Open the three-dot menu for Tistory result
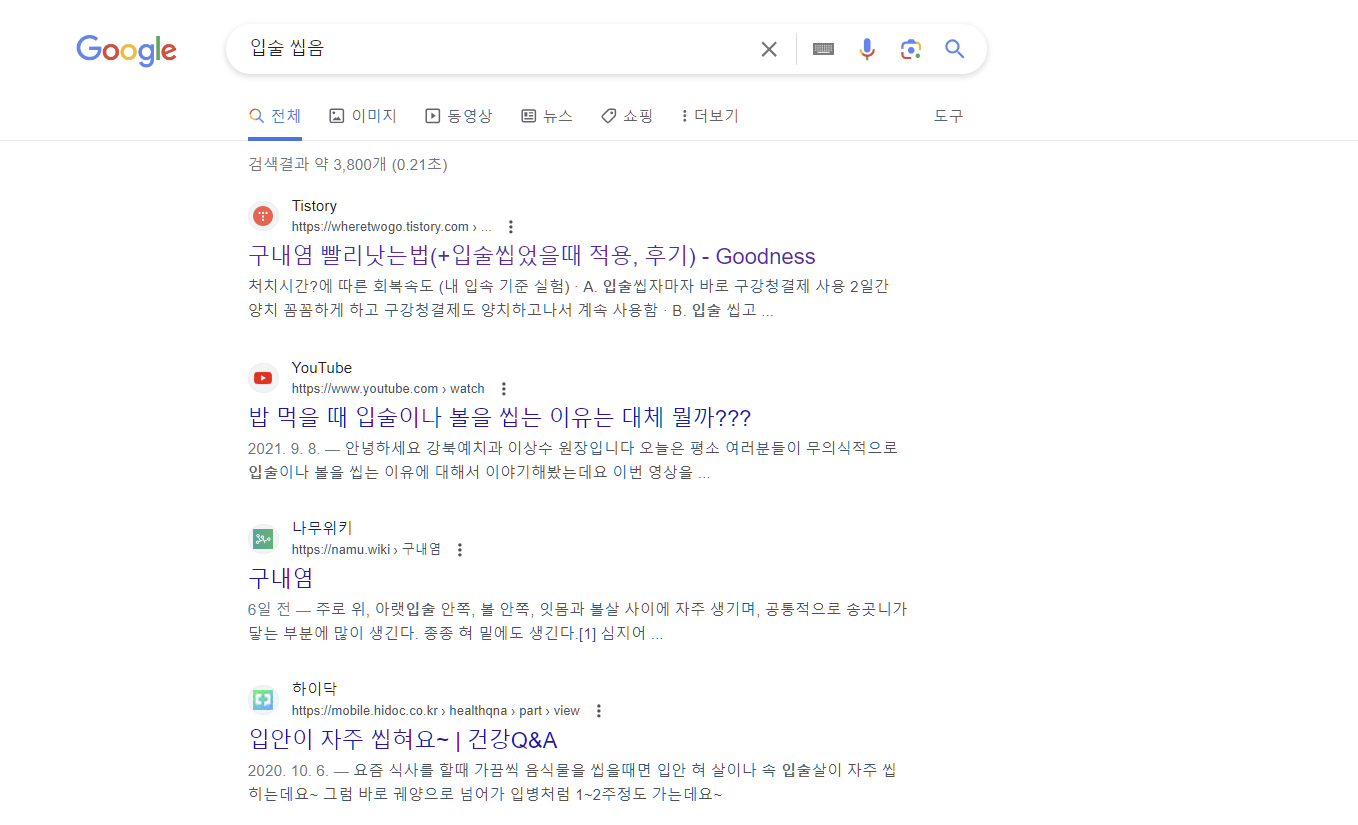The width and height of the screenshot is (1358, 825). (511, 227)
